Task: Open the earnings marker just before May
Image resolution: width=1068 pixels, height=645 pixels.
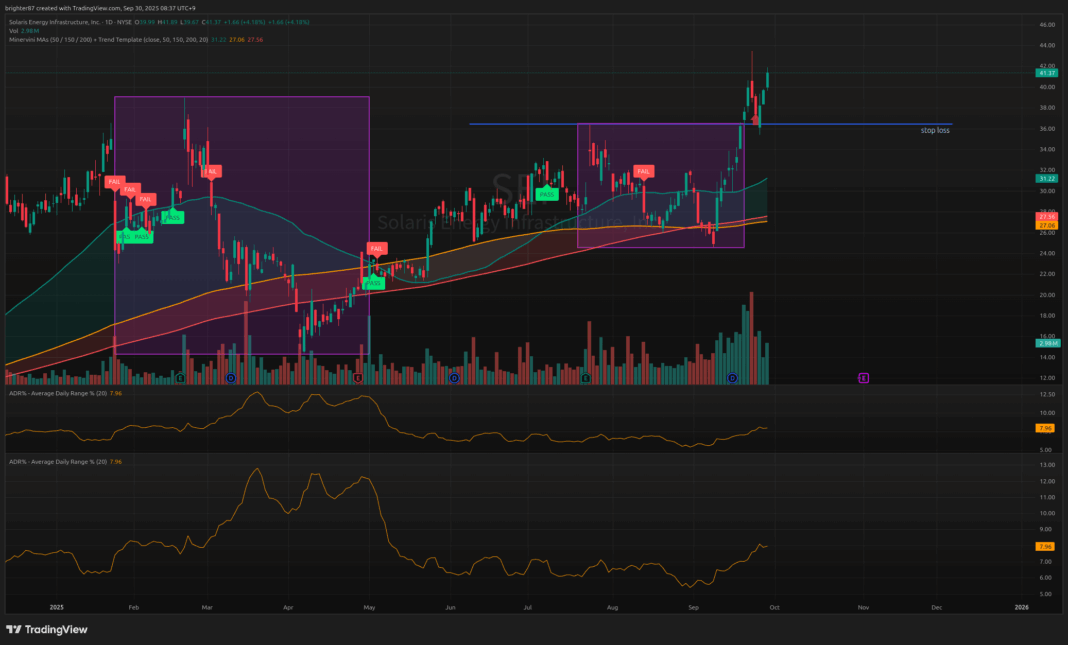Action: tap(358, 378)
